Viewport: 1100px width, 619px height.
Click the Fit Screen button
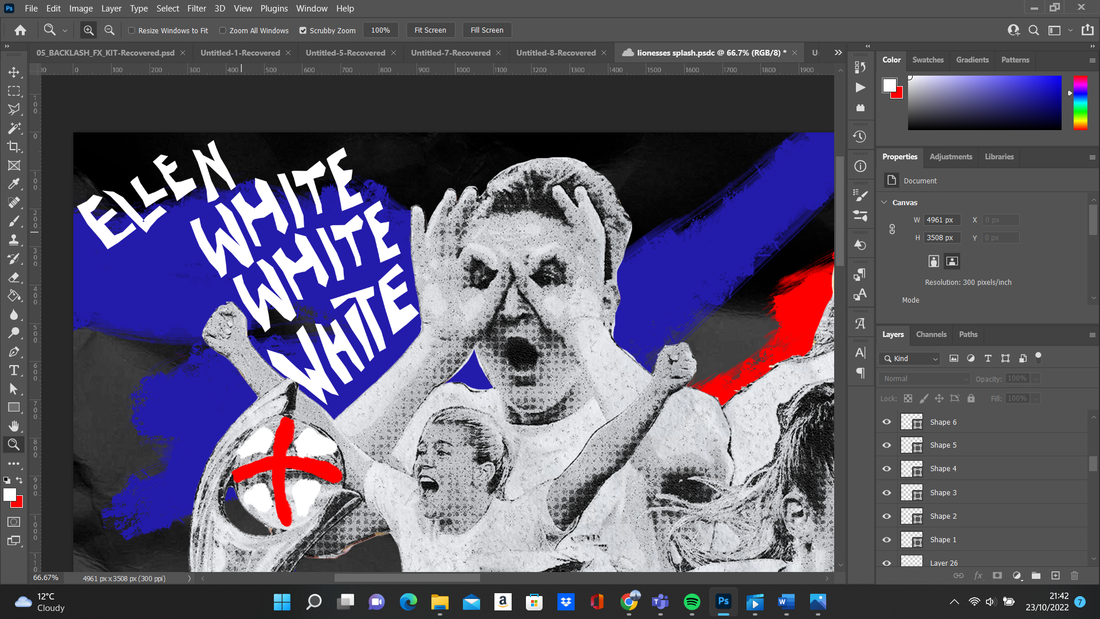(430, 30)
